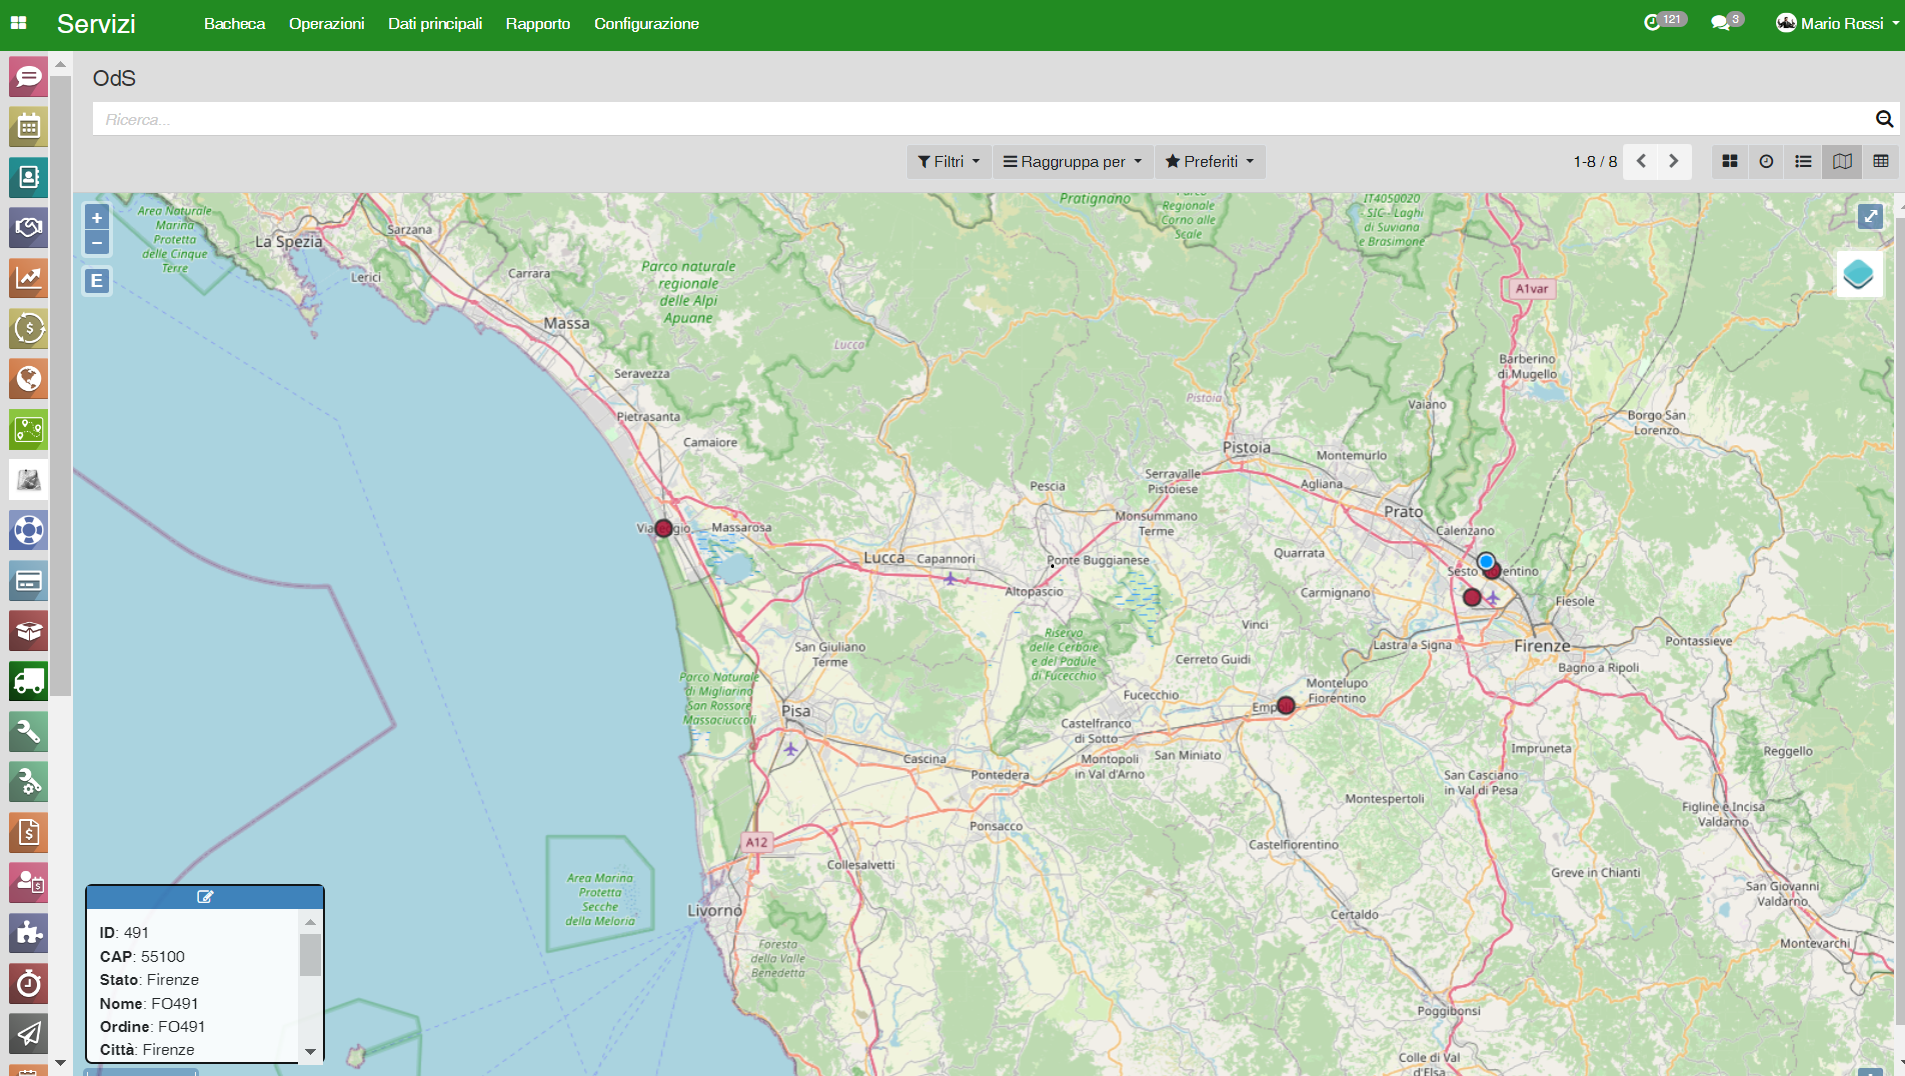Image resolution: width=1905 pixels, height=1076 pixels.
Task: Open the Invoicing document-dollar app
Action: click(28, 832)
